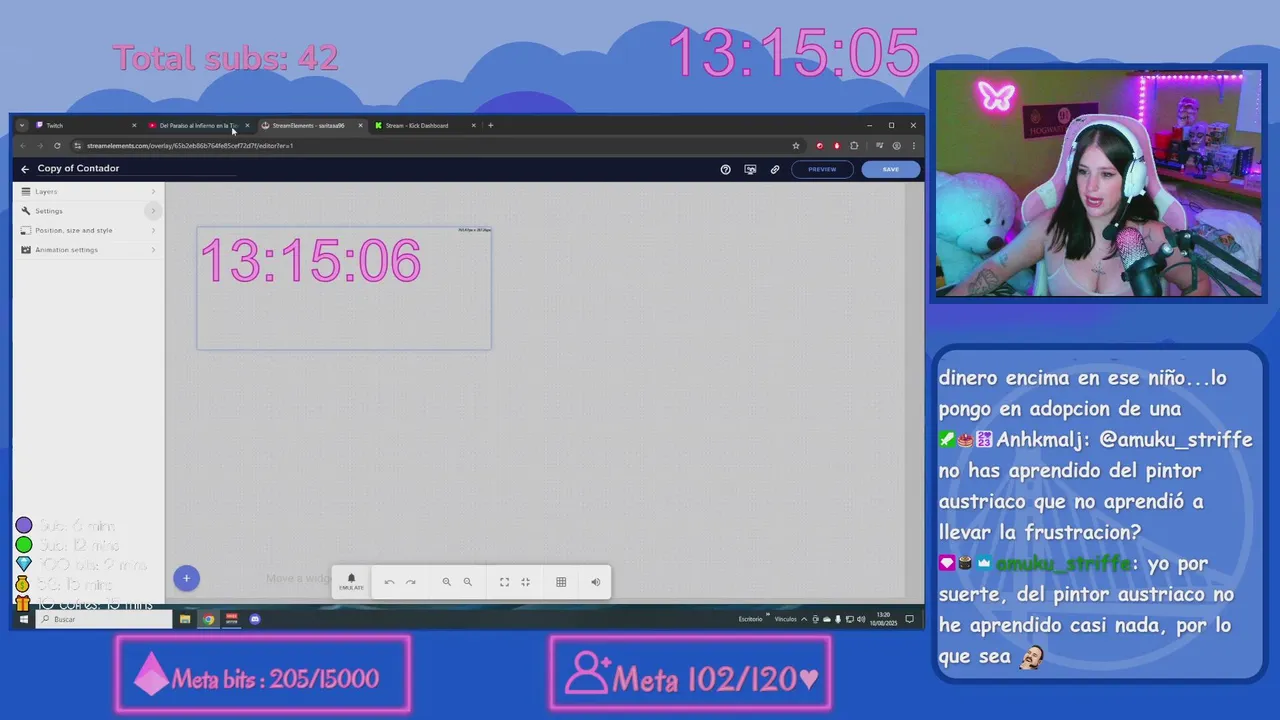Undo the last editor action

[389, 582]
